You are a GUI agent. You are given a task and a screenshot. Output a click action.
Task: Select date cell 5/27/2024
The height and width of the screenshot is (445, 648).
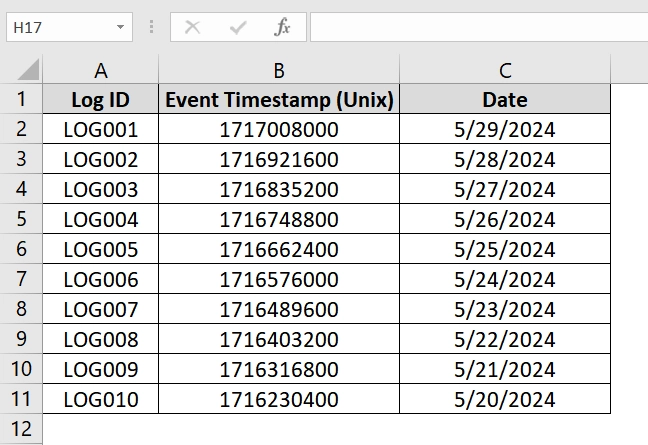[x=505, y=189]
